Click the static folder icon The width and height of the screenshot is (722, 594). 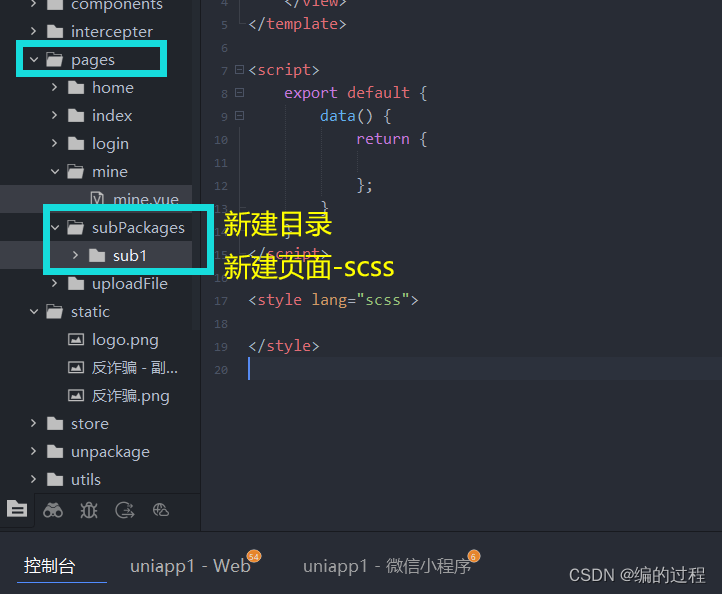click(54, 312)
